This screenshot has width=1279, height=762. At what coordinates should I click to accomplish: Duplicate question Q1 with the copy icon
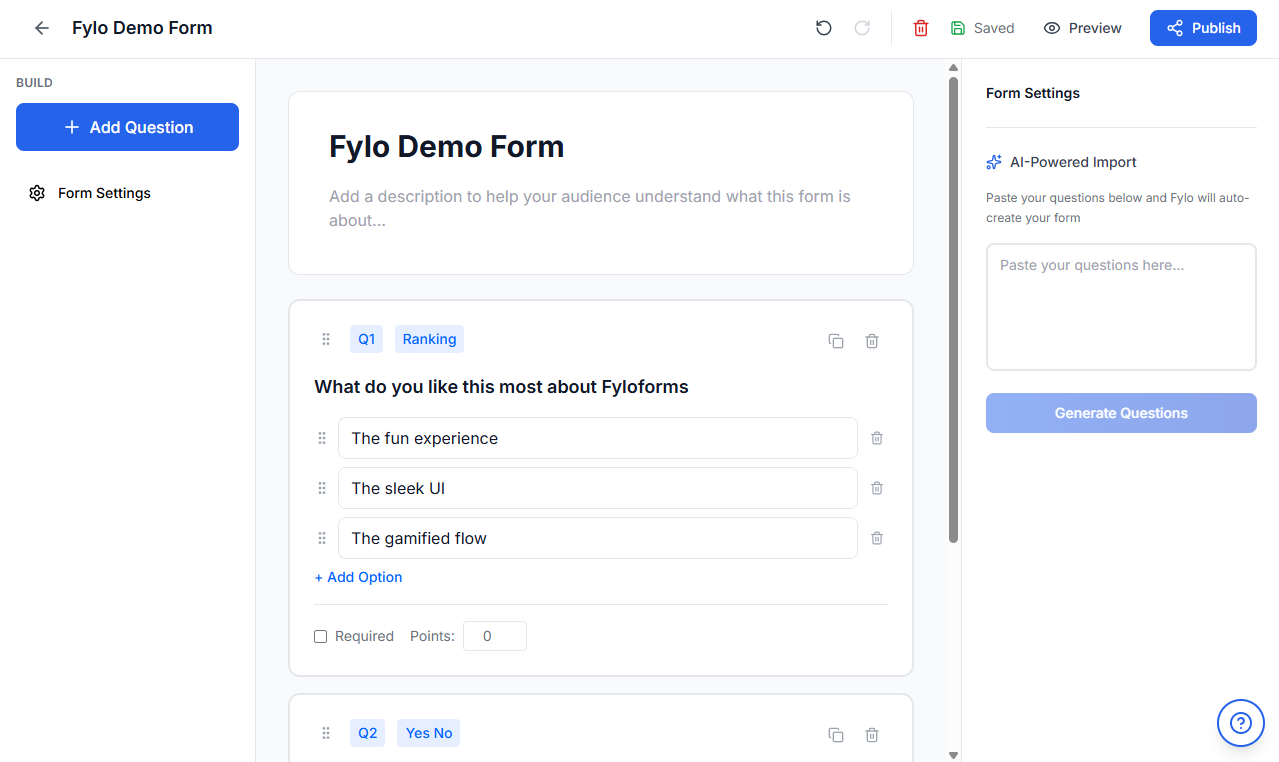click(835, 340)
